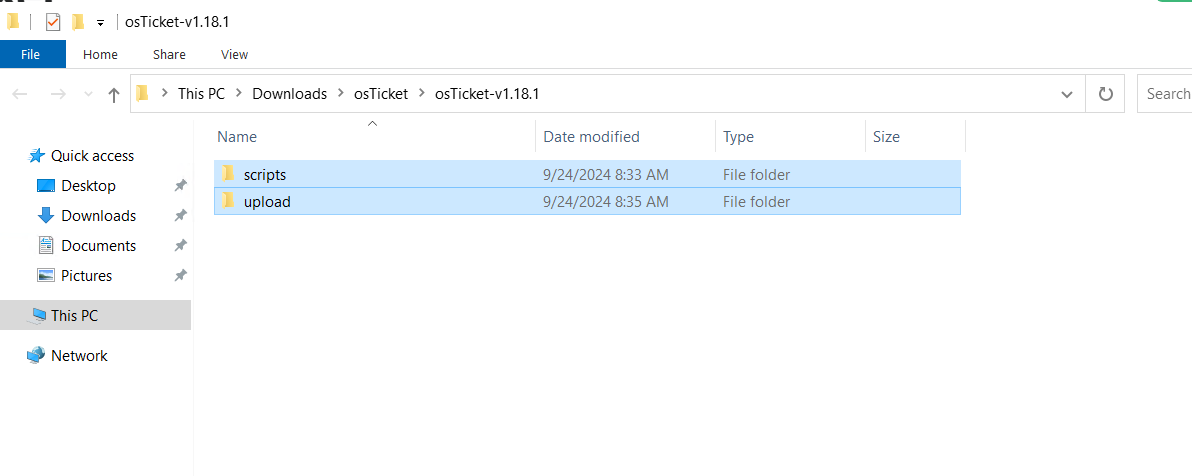Expand the address bar history dropdown
This screenshot has width=1192, height=476.
(x=1067, y=94)
